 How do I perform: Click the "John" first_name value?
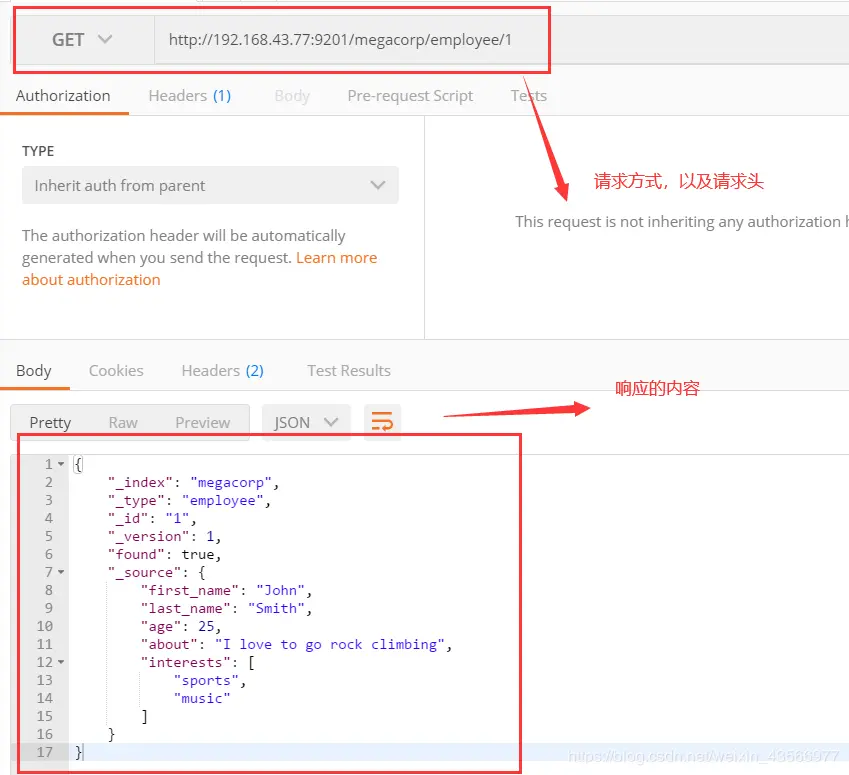click(x=280, y=590)
